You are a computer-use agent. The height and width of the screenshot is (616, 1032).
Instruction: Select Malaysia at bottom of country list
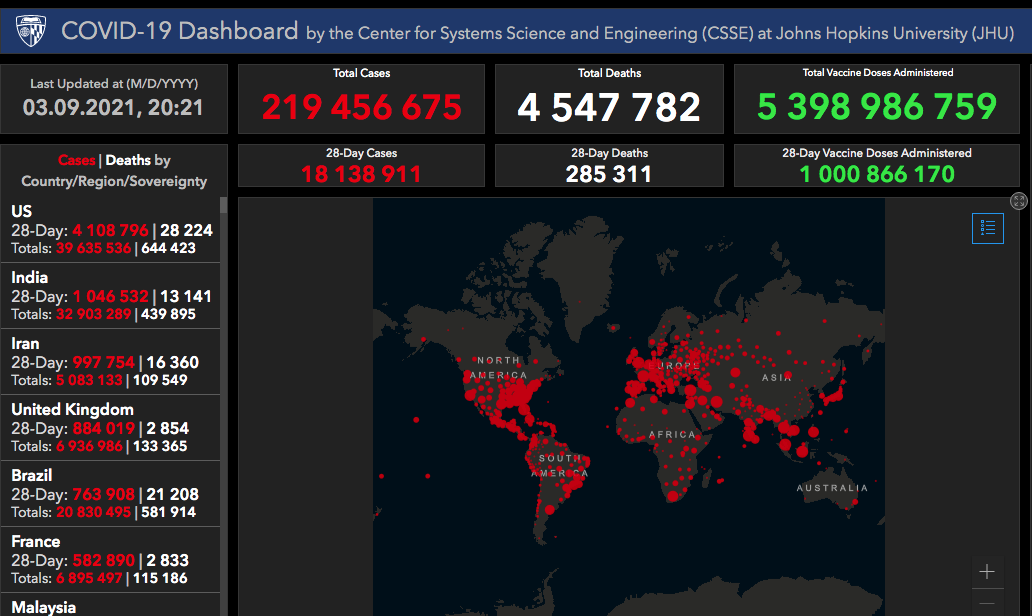[44, 607]
